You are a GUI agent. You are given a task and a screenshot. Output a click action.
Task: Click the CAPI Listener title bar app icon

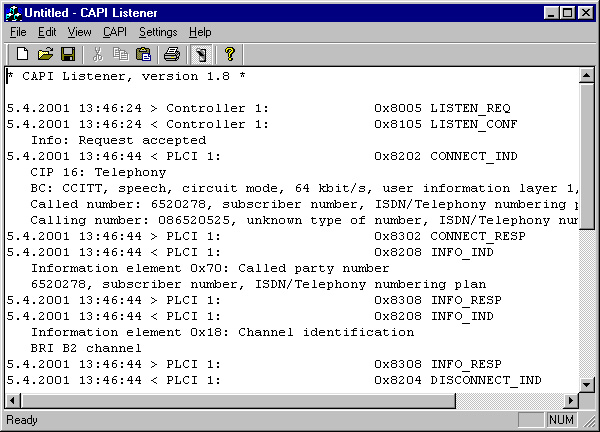click(x=13, y=13)
